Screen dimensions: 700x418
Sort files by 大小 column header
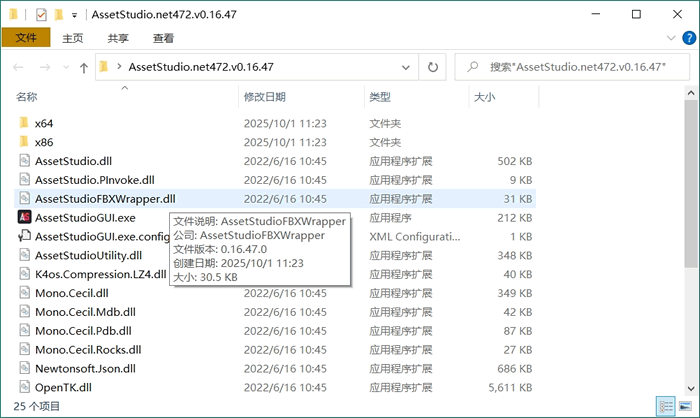484,97
